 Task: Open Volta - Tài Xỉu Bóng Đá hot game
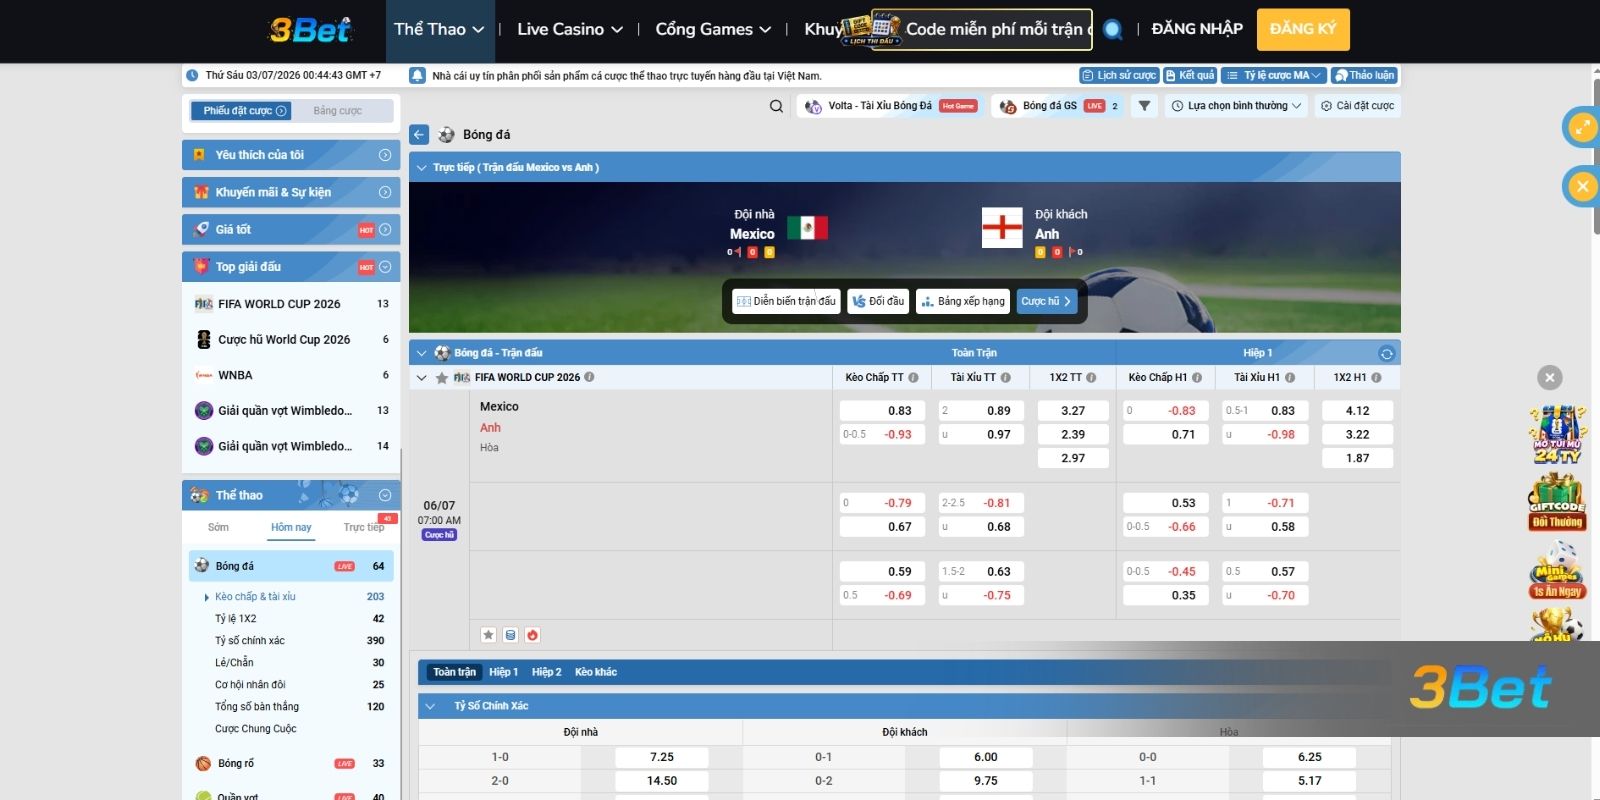pos(890,106)
